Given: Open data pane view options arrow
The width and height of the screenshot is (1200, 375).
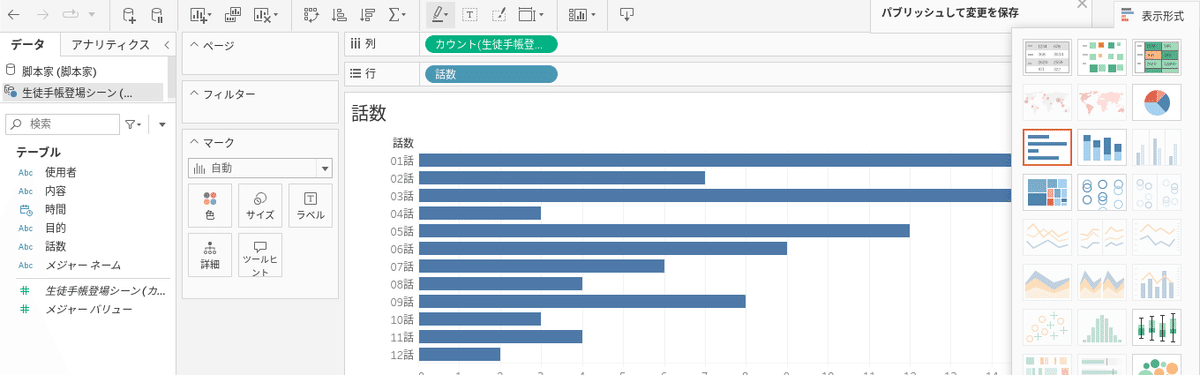Looking at the screenshot, I should (162, 125).
